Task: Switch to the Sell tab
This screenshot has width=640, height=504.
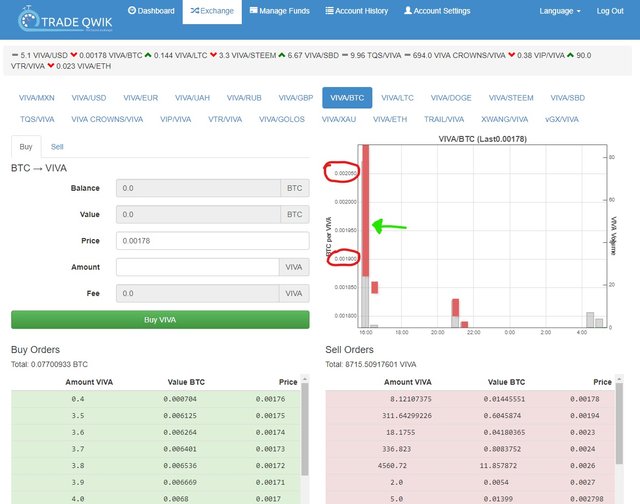Action: tap(57, 147)
